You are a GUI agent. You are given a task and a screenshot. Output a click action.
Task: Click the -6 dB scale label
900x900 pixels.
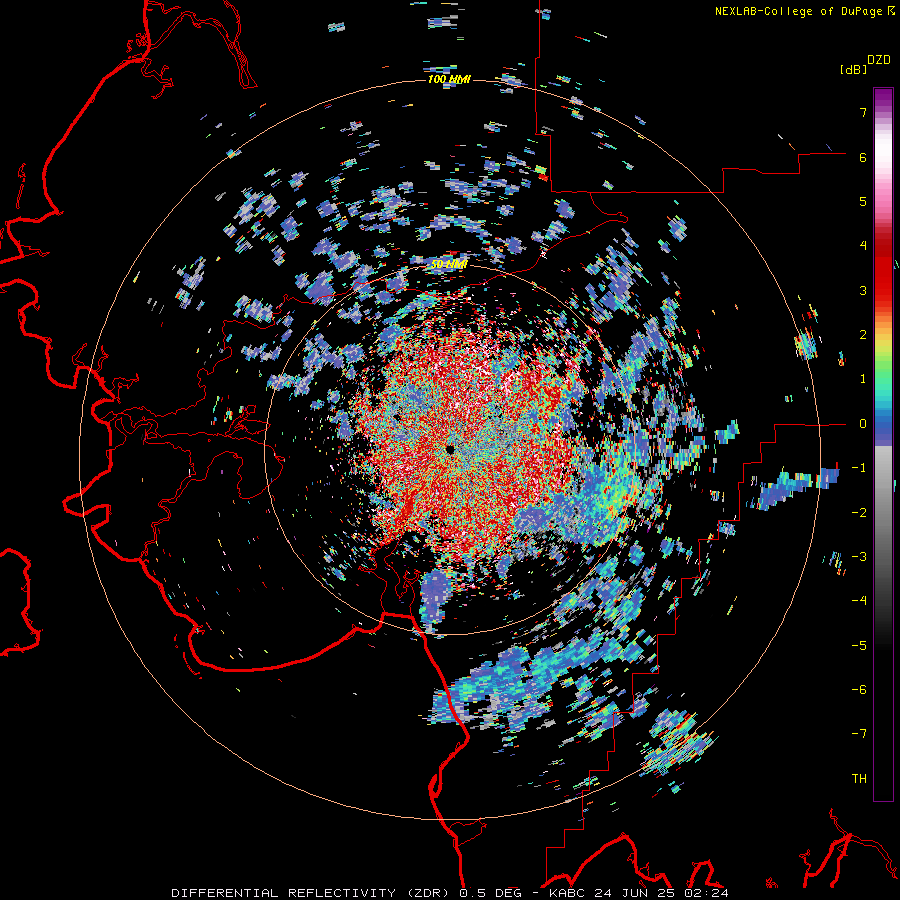pyautogui.click(x=859, y=690)
